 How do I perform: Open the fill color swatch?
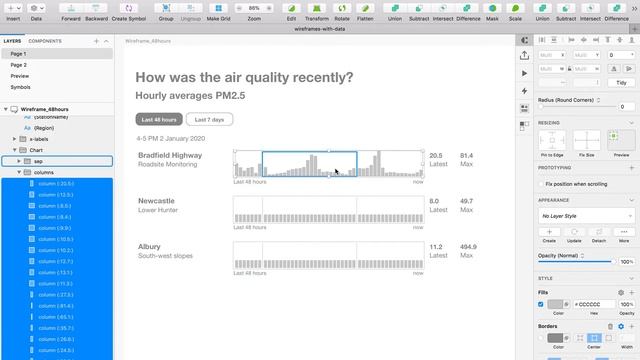555,304
